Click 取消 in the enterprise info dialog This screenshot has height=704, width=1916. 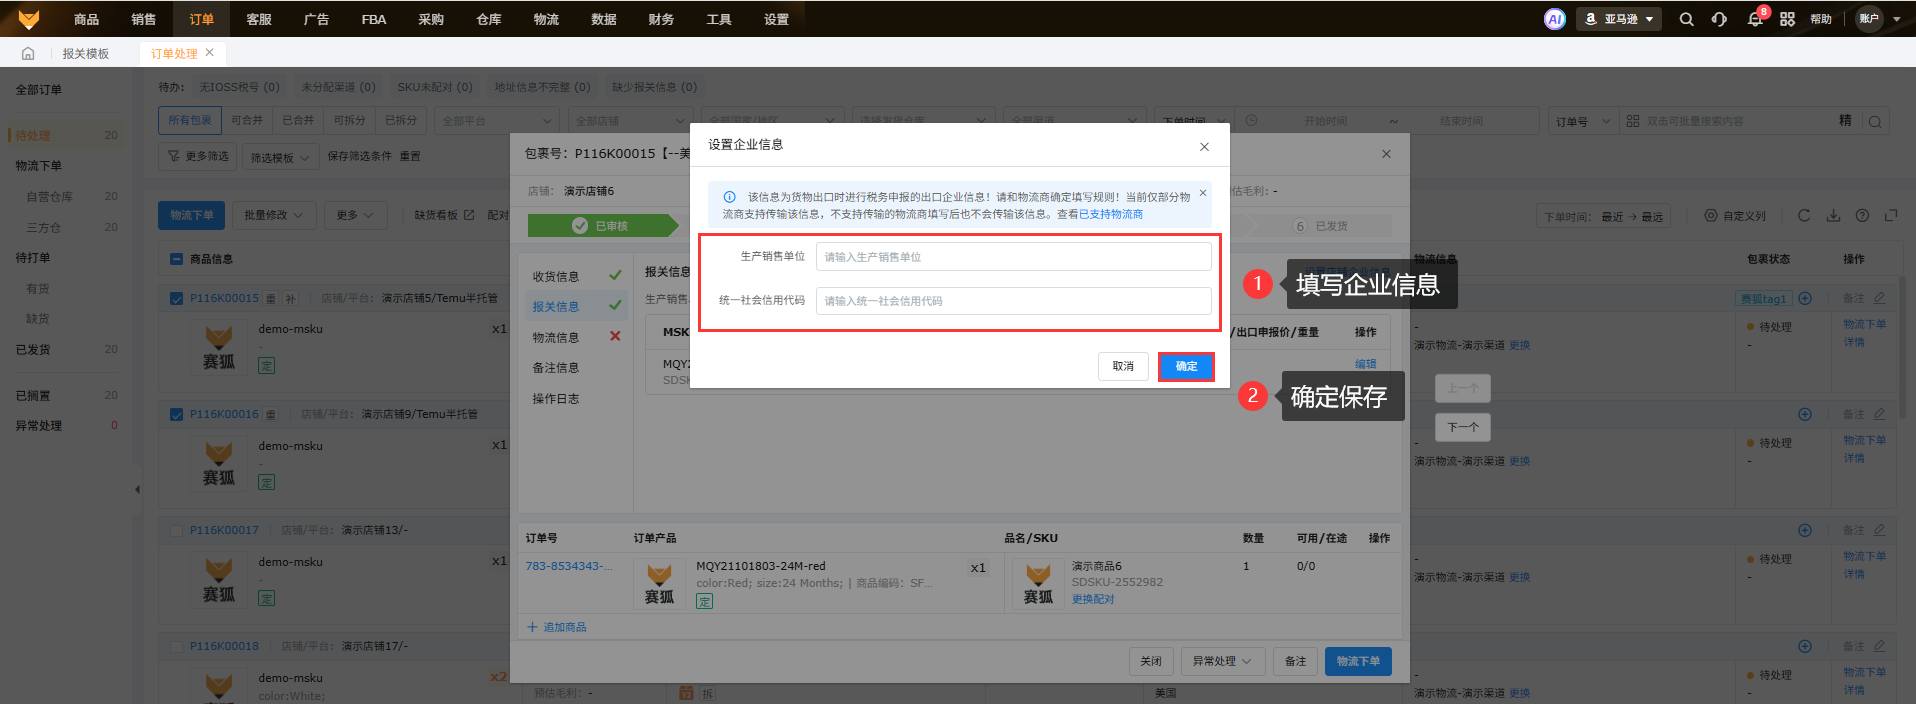pyautogui.click(x=1123, y=367)
